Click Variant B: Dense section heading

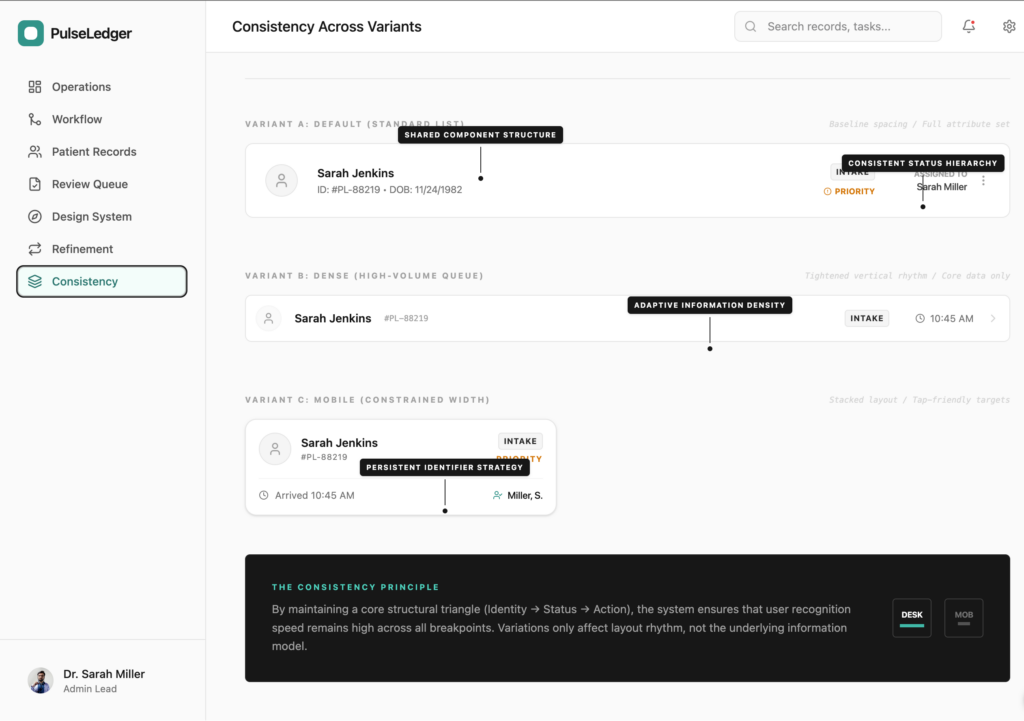click(364, 276)
